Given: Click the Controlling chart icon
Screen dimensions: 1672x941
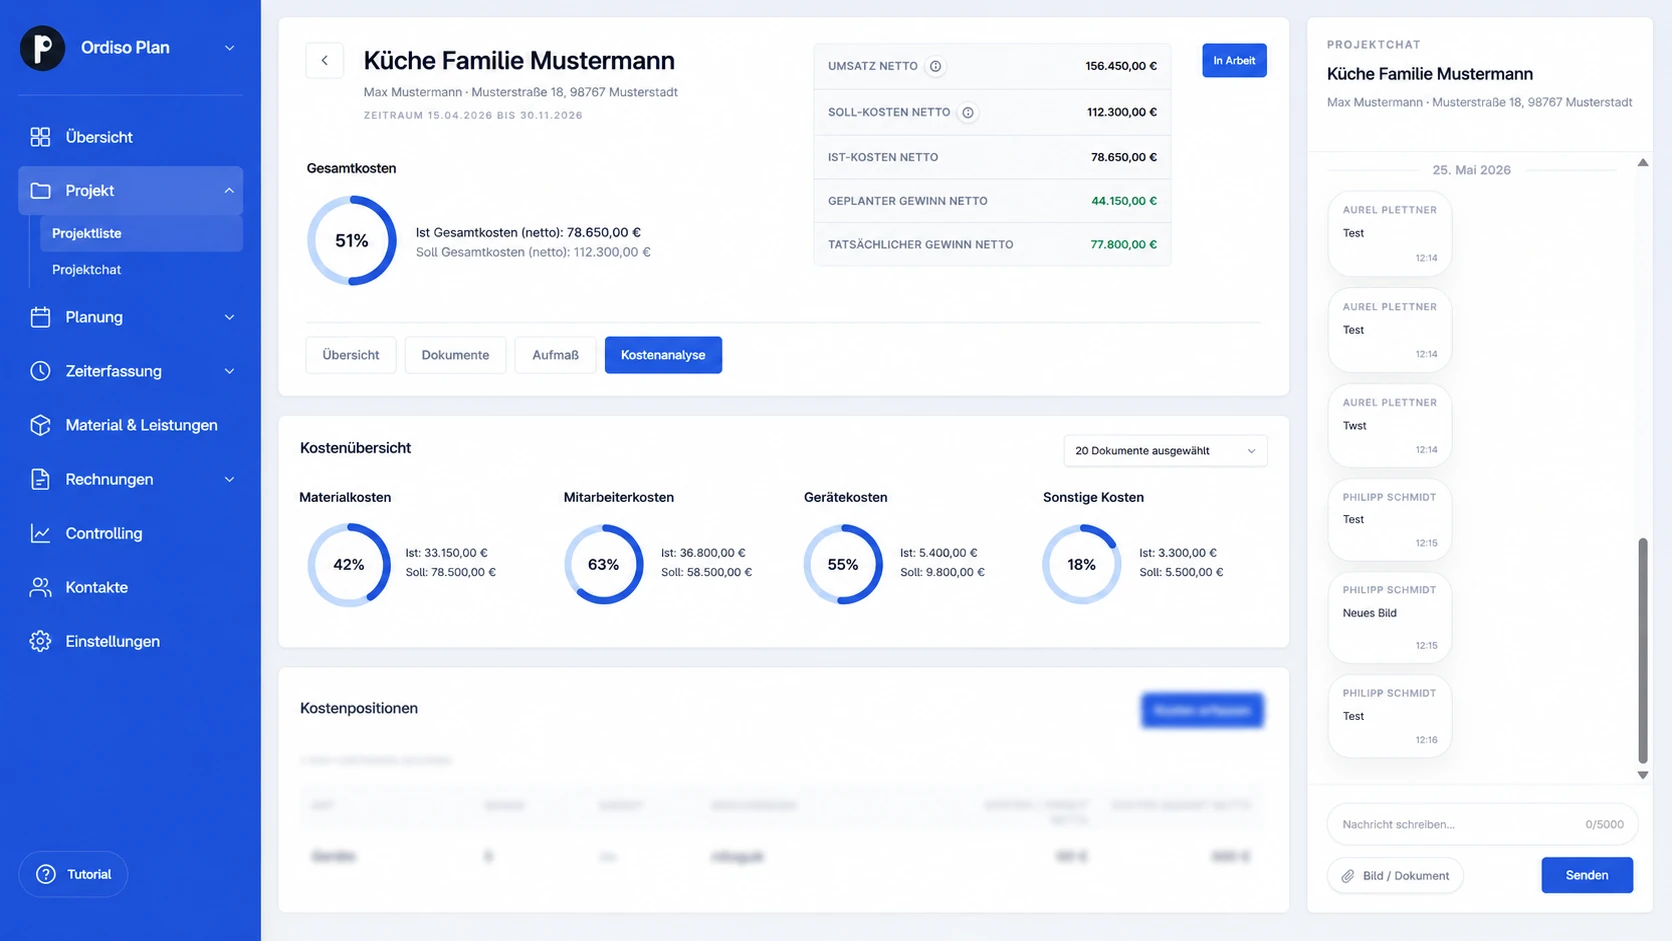Looking at the screenshot, I should coord(40,533).
